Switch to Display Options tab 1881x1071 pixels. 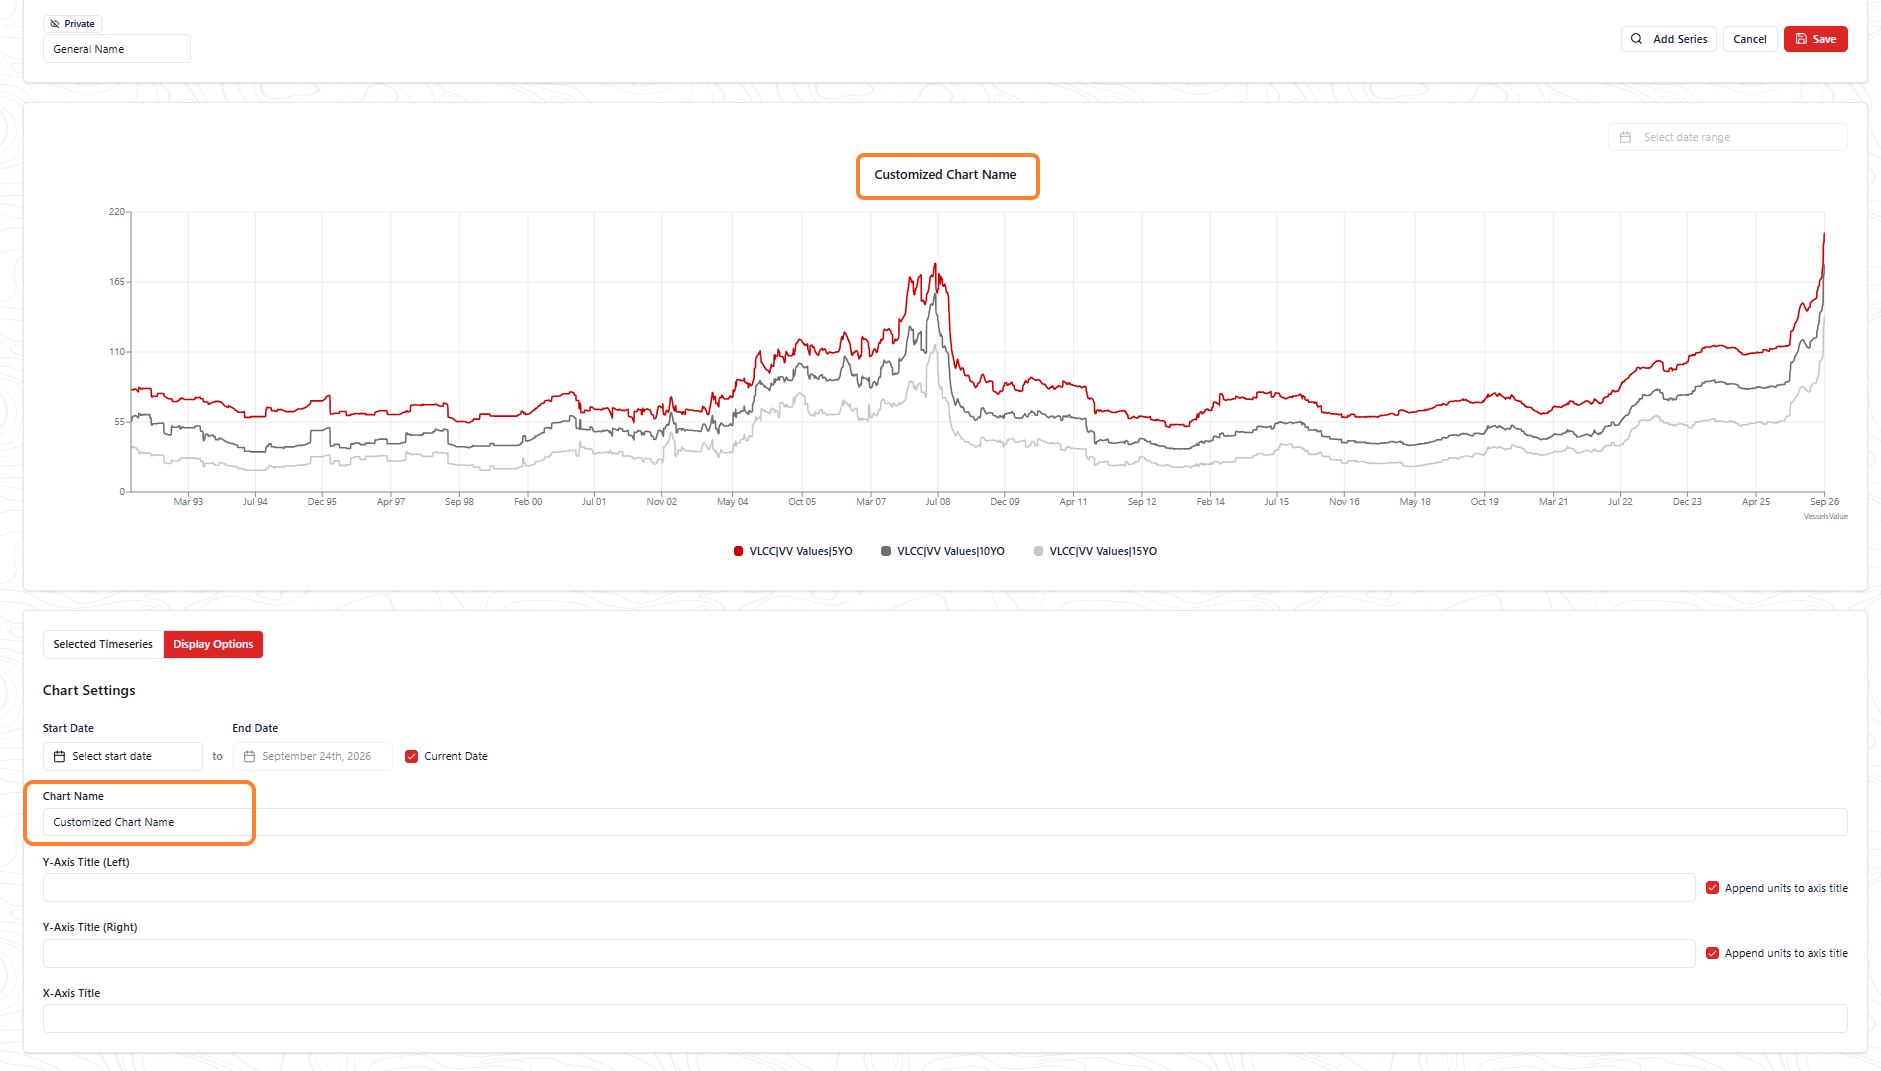tap(213, 644)
